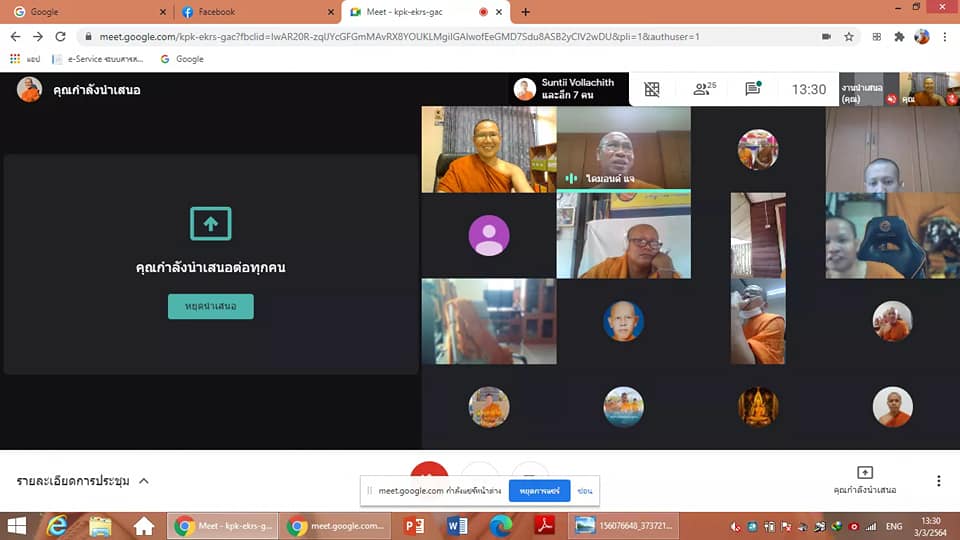Open the Chrome three-dot menu
The height and width of the screenshot is (540, 960).
[x=945, y=37]
